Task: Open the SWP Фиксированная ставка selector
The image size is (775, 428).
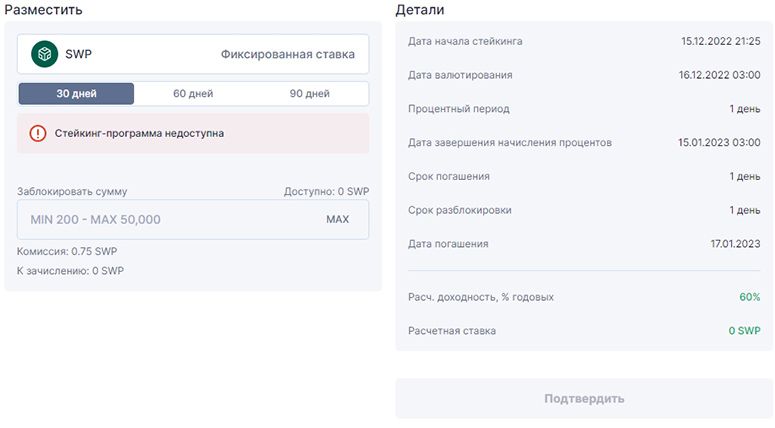Action: (x=193, y=54)
